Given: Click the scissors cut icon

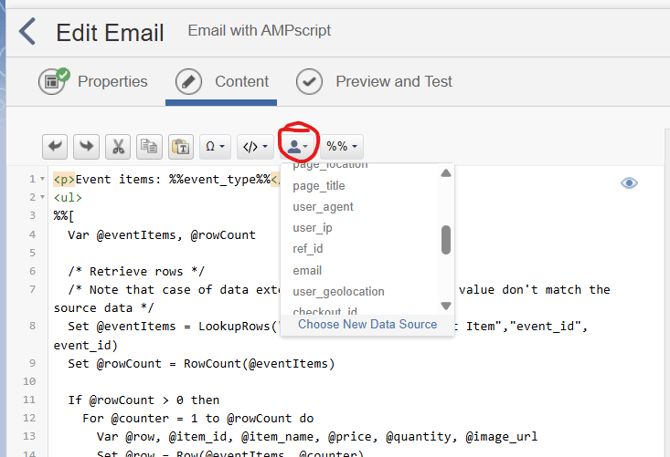Looking at the screenshot, I should pyautogui.click(x=118, y=146).
